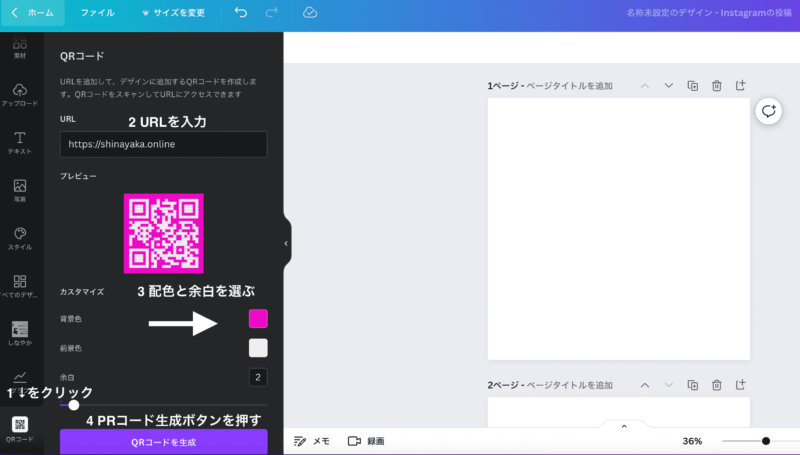Duplicate page 2
The width and height of the screenshot is (800, 455).
[x=692, y=385]
